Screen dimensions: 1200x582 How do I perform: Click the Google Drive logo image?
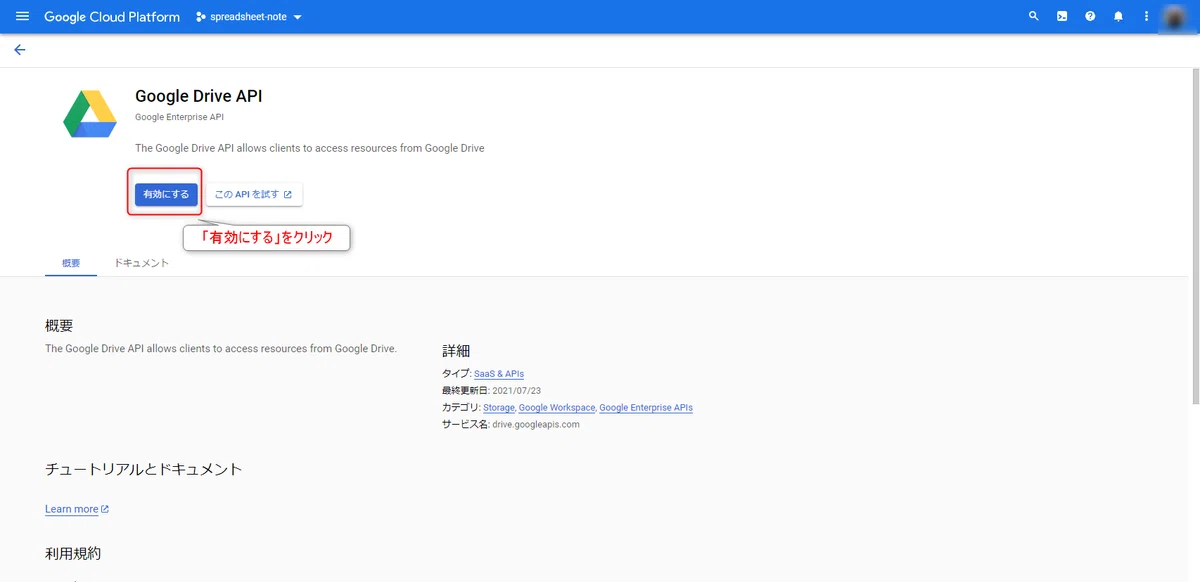[x=90, y=113]
